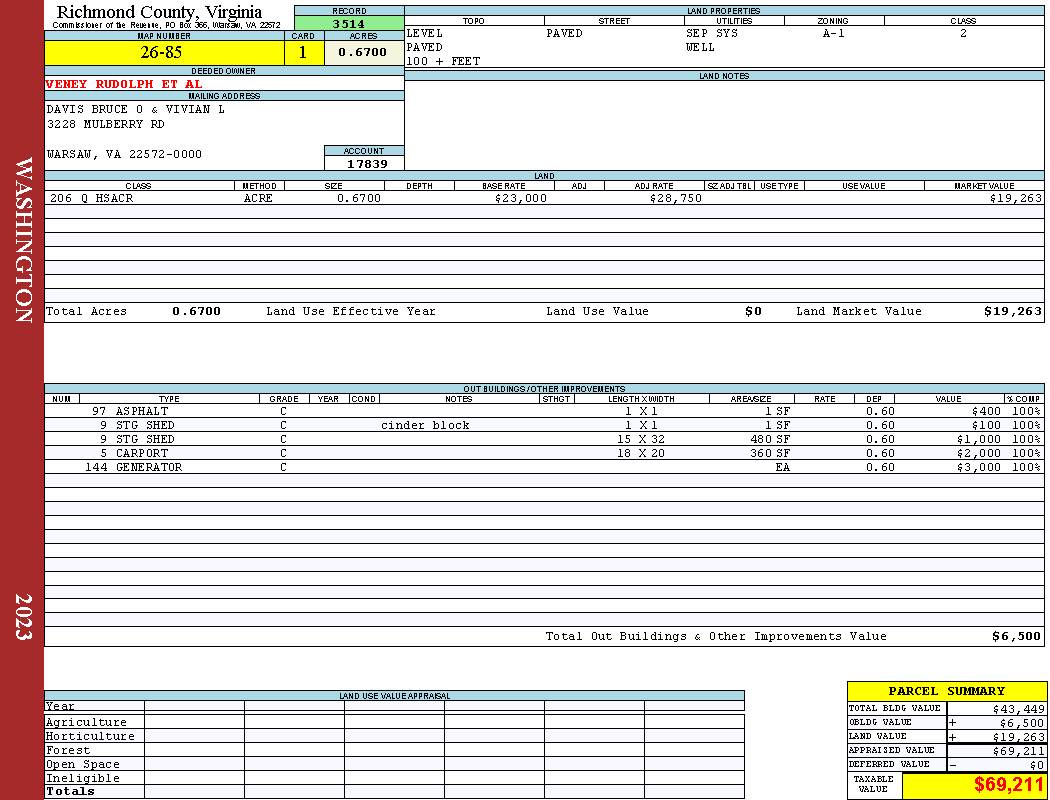Click the Richmond County, Virginia title
The width and height of the screenshot is (1050, 800).
click(159, 11)
